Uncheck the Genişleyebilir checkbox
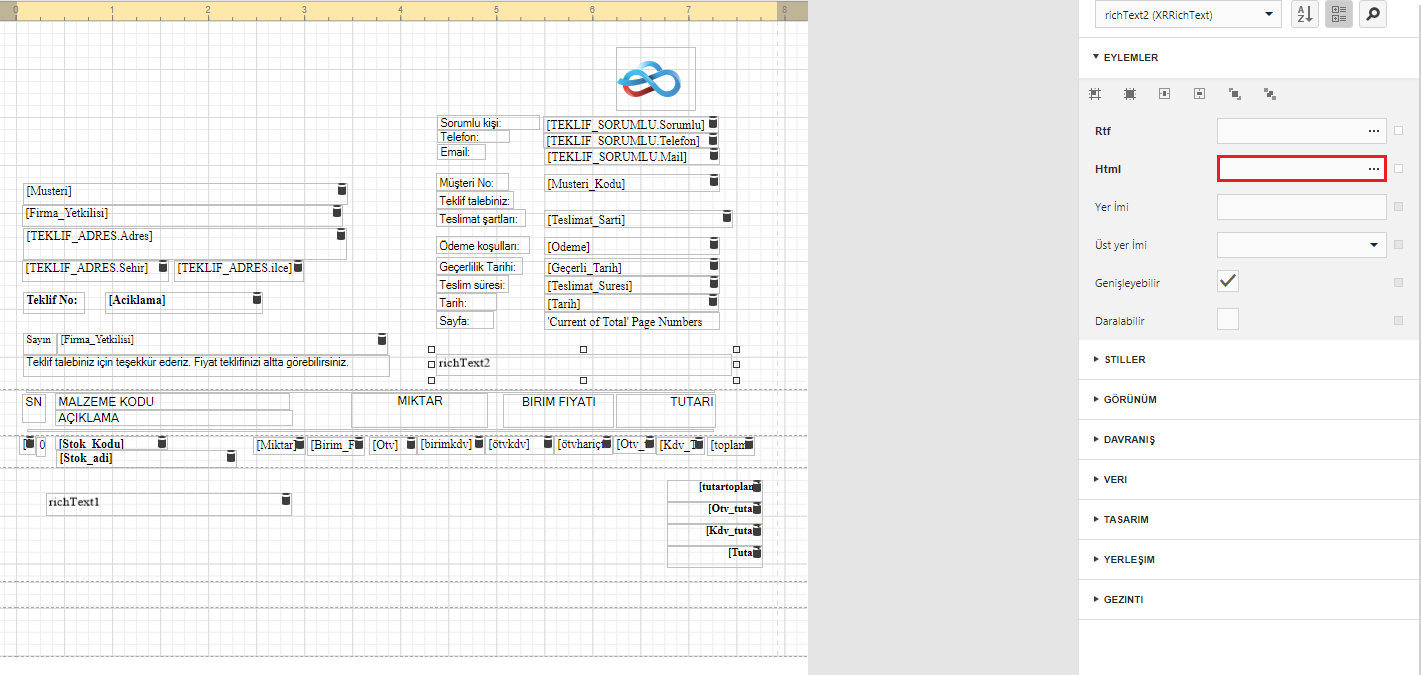This screenshot has width=1421, height=675. tap(1228, 282)
